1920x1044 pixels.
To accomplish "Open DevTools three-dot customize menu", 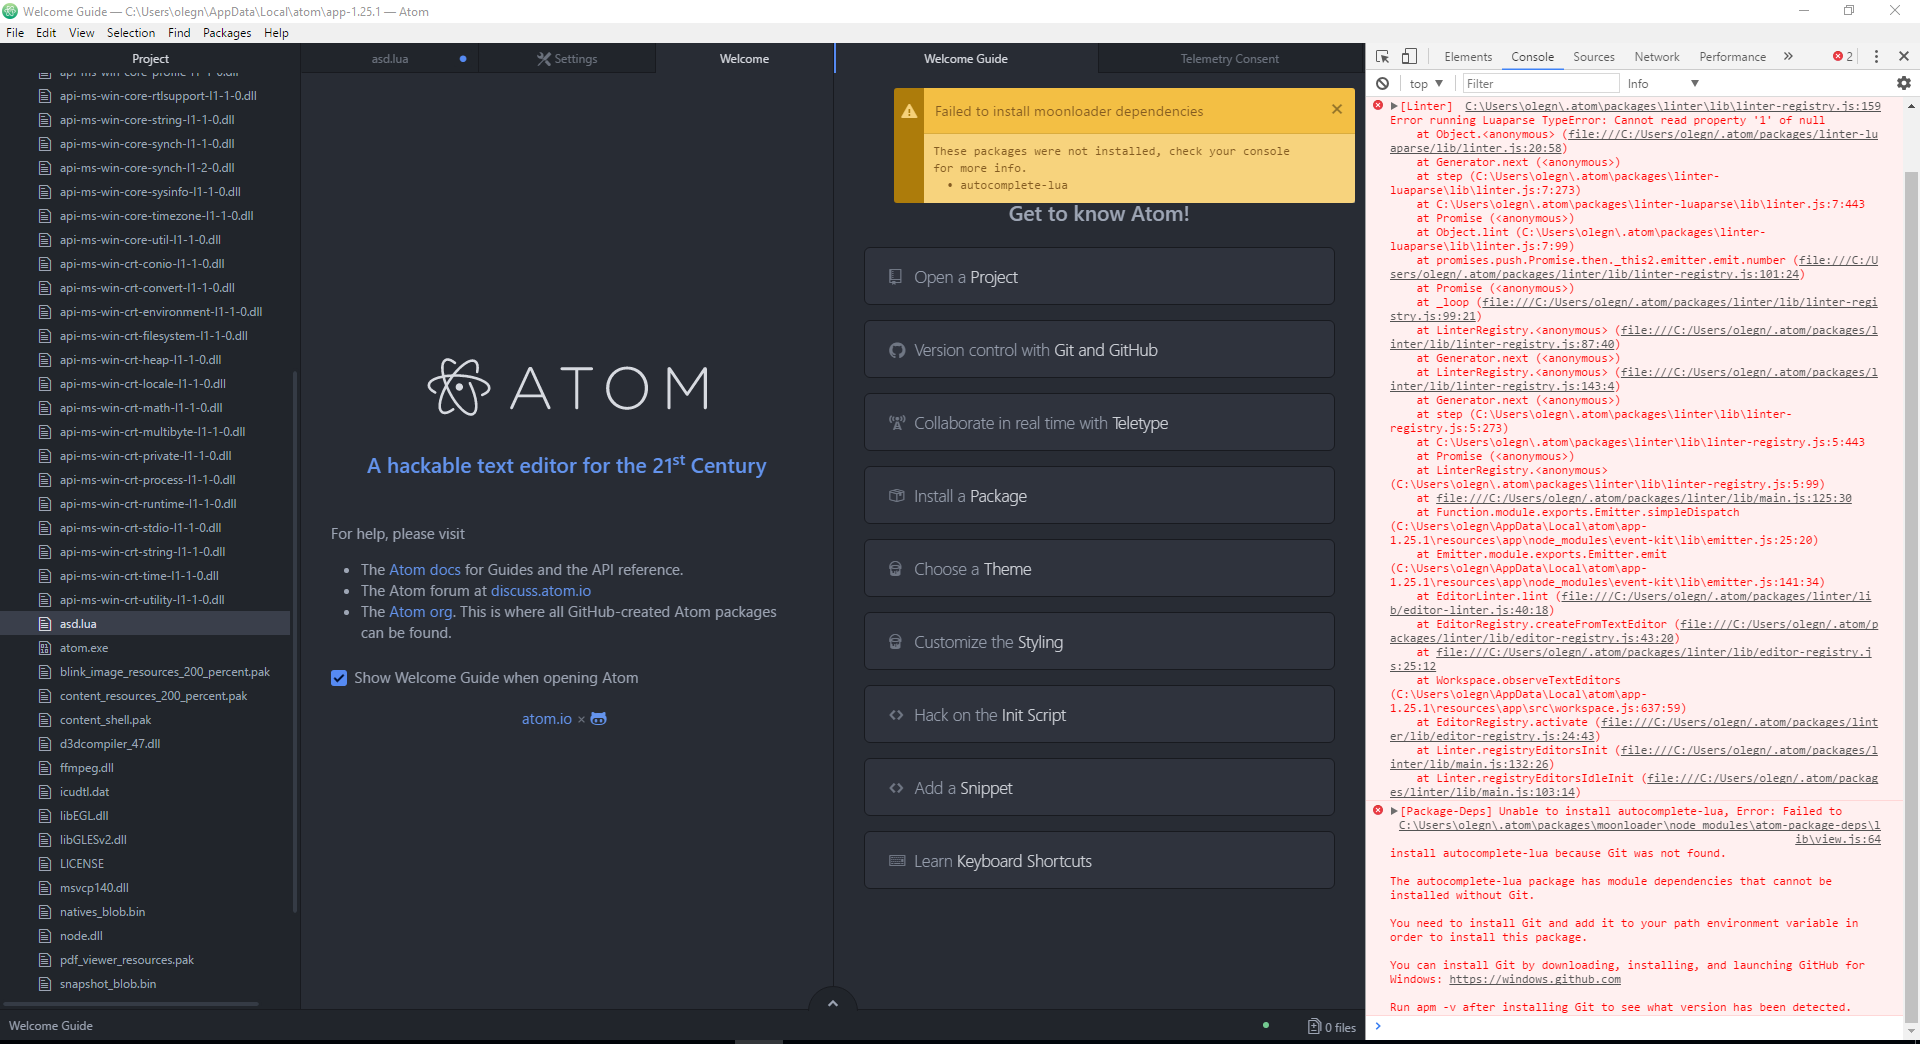I will 1876,57.
